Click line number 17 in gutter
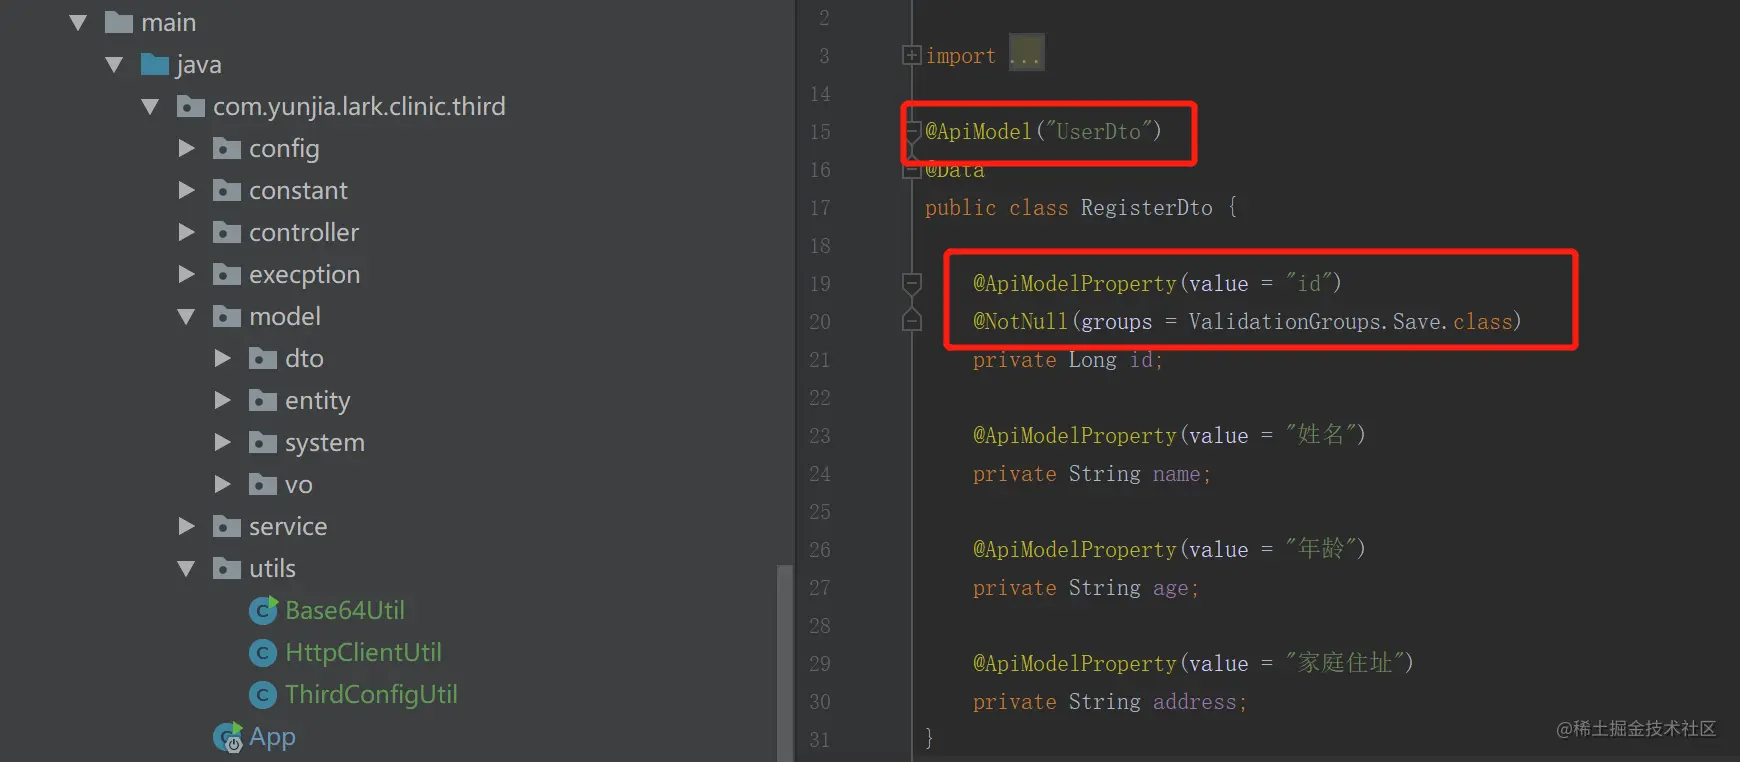Screen dimensions: 1740x762 click(x=820, y=208)
